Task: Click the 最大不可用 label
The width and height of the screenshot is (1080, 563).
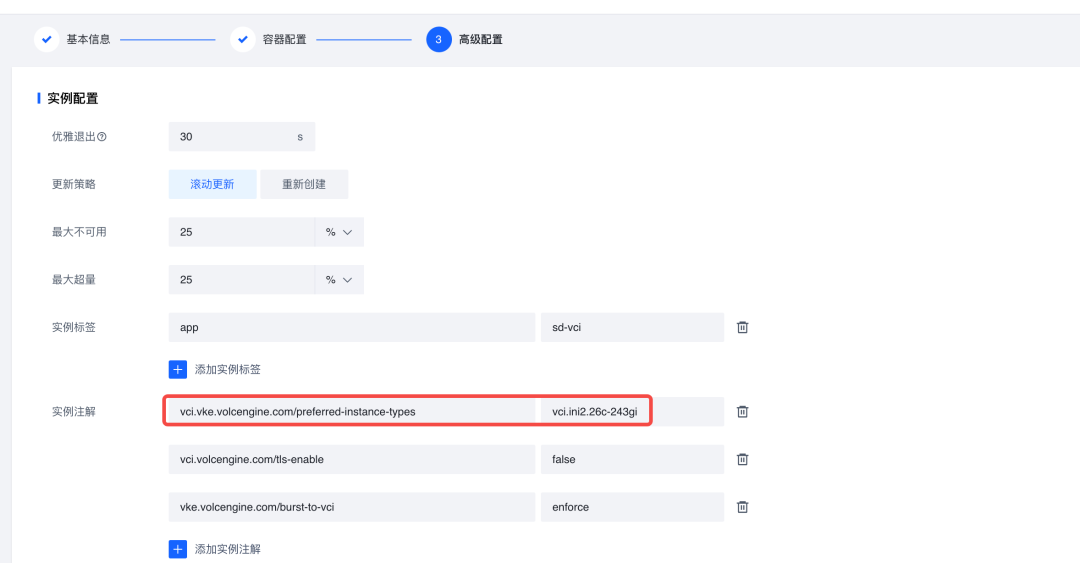Action: point(79,232)
